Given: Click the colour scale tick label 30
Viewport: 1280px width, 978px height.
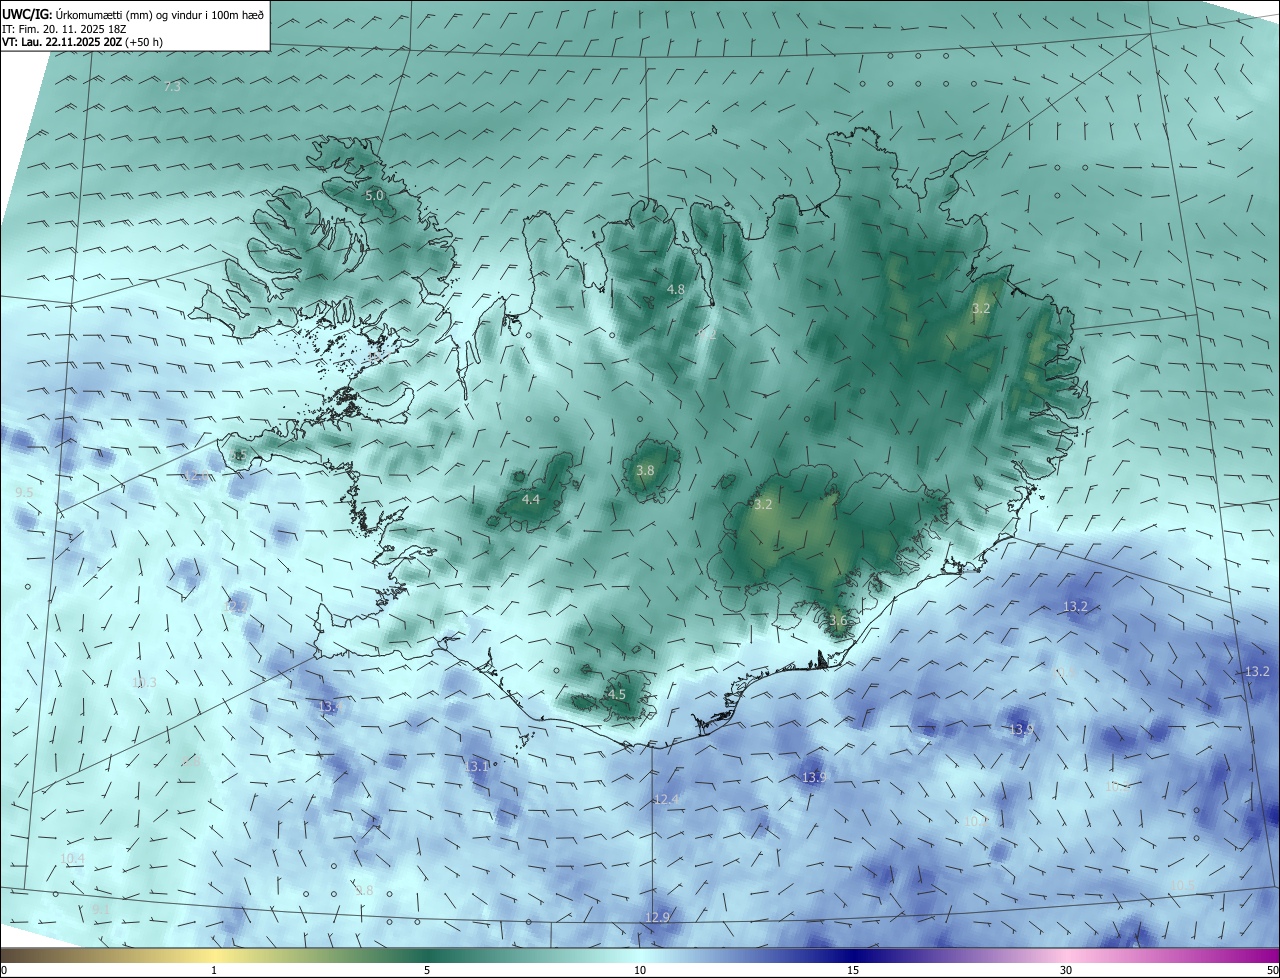Looking at the screenshot, I should pos(1066,970).
